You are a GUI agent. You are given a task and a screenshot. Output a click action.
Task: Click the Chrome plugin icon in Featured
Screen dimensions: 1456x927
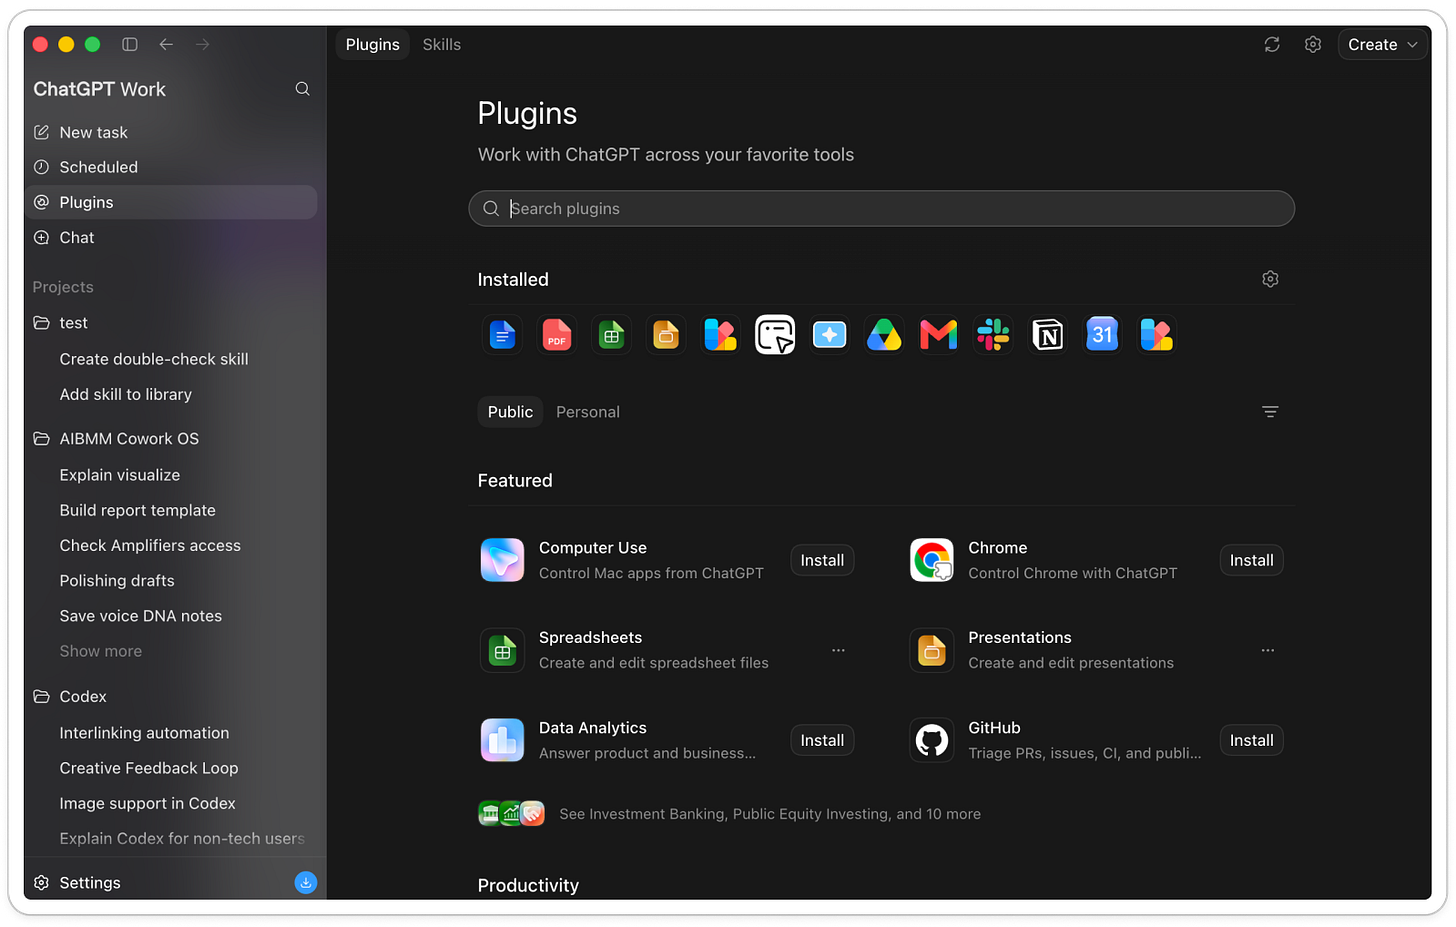932,560
